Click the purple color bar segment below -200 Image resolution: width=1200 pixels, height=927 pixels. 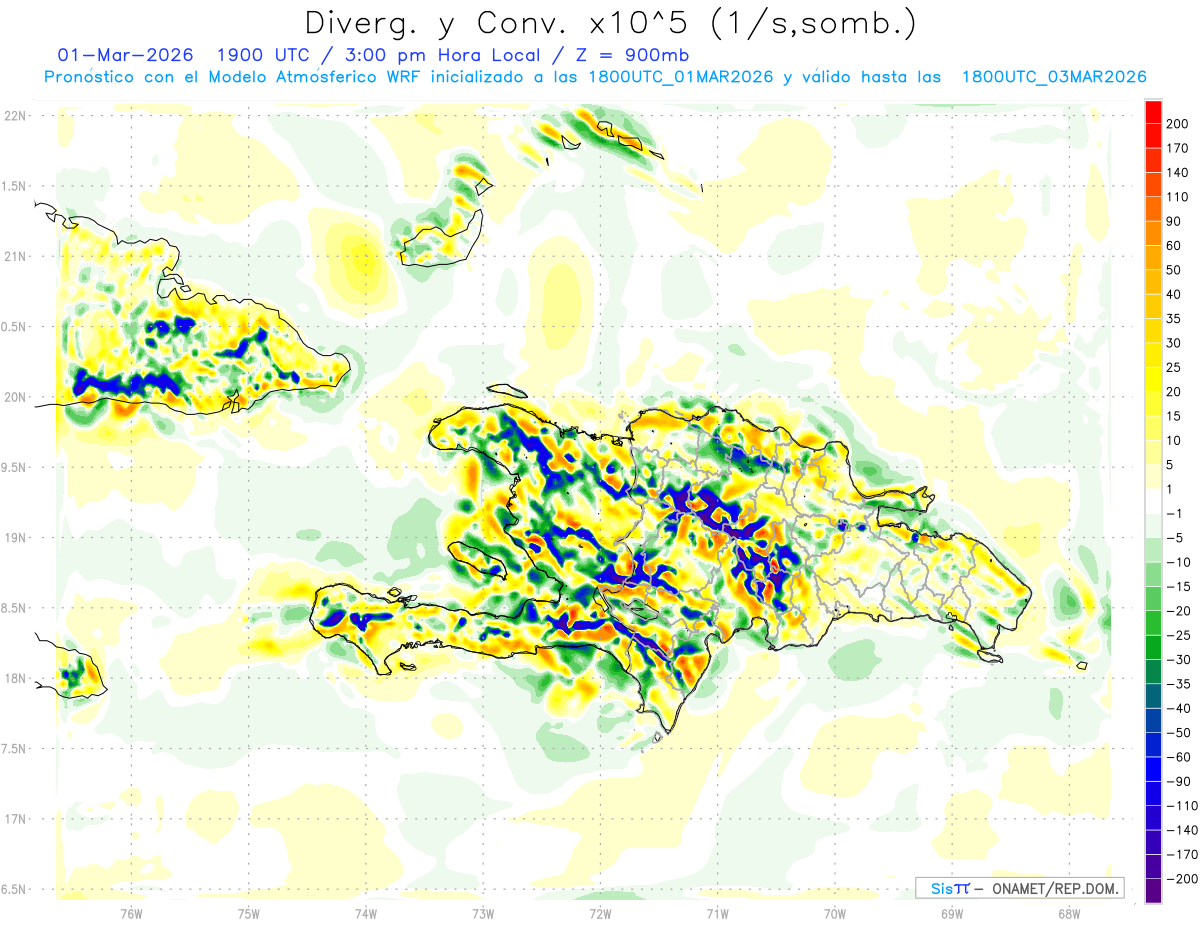pyautogui.click(x=1153, y=891)
